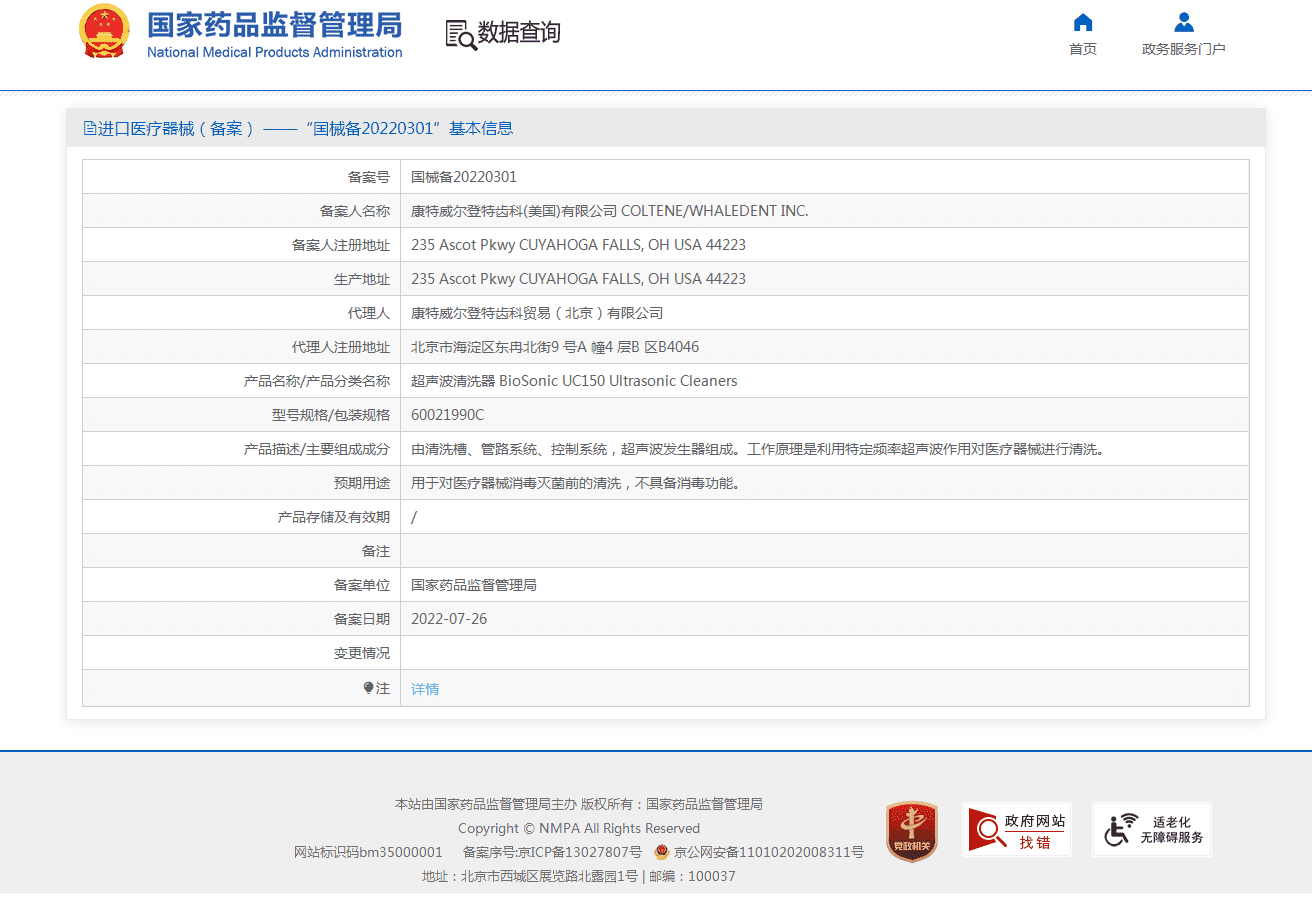The width and height of the screenshot is (1312, 907).
Task: Click the 代理人 row label
Action: click(369, 313)
